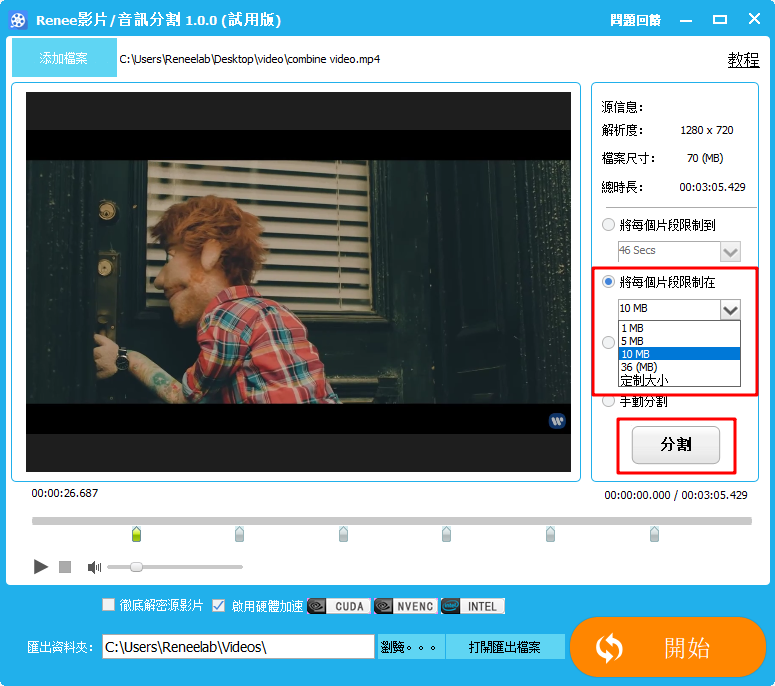Select 手動分割 radio button
775x686 pixels.
coord(608,400)
